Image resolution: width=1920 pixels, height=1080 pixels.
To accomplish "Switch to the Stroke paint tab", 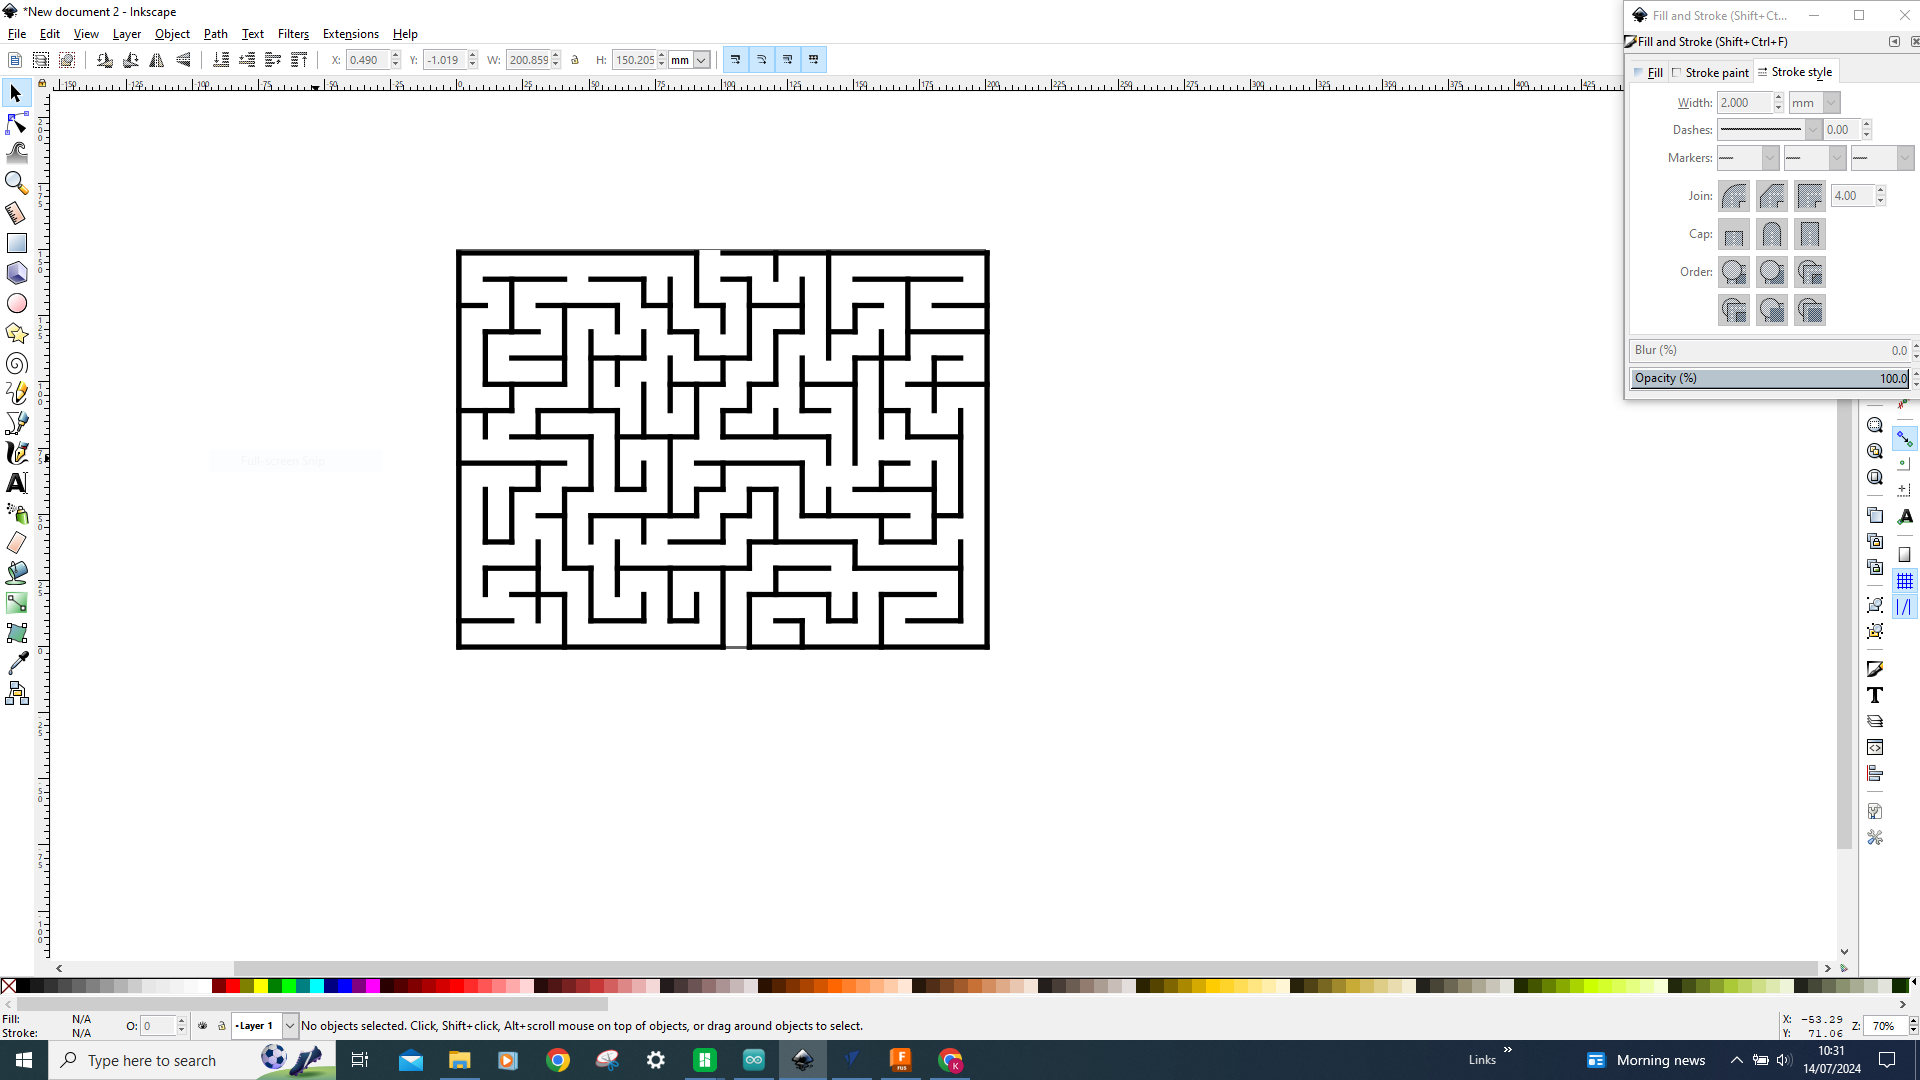I will [1710, 71].
